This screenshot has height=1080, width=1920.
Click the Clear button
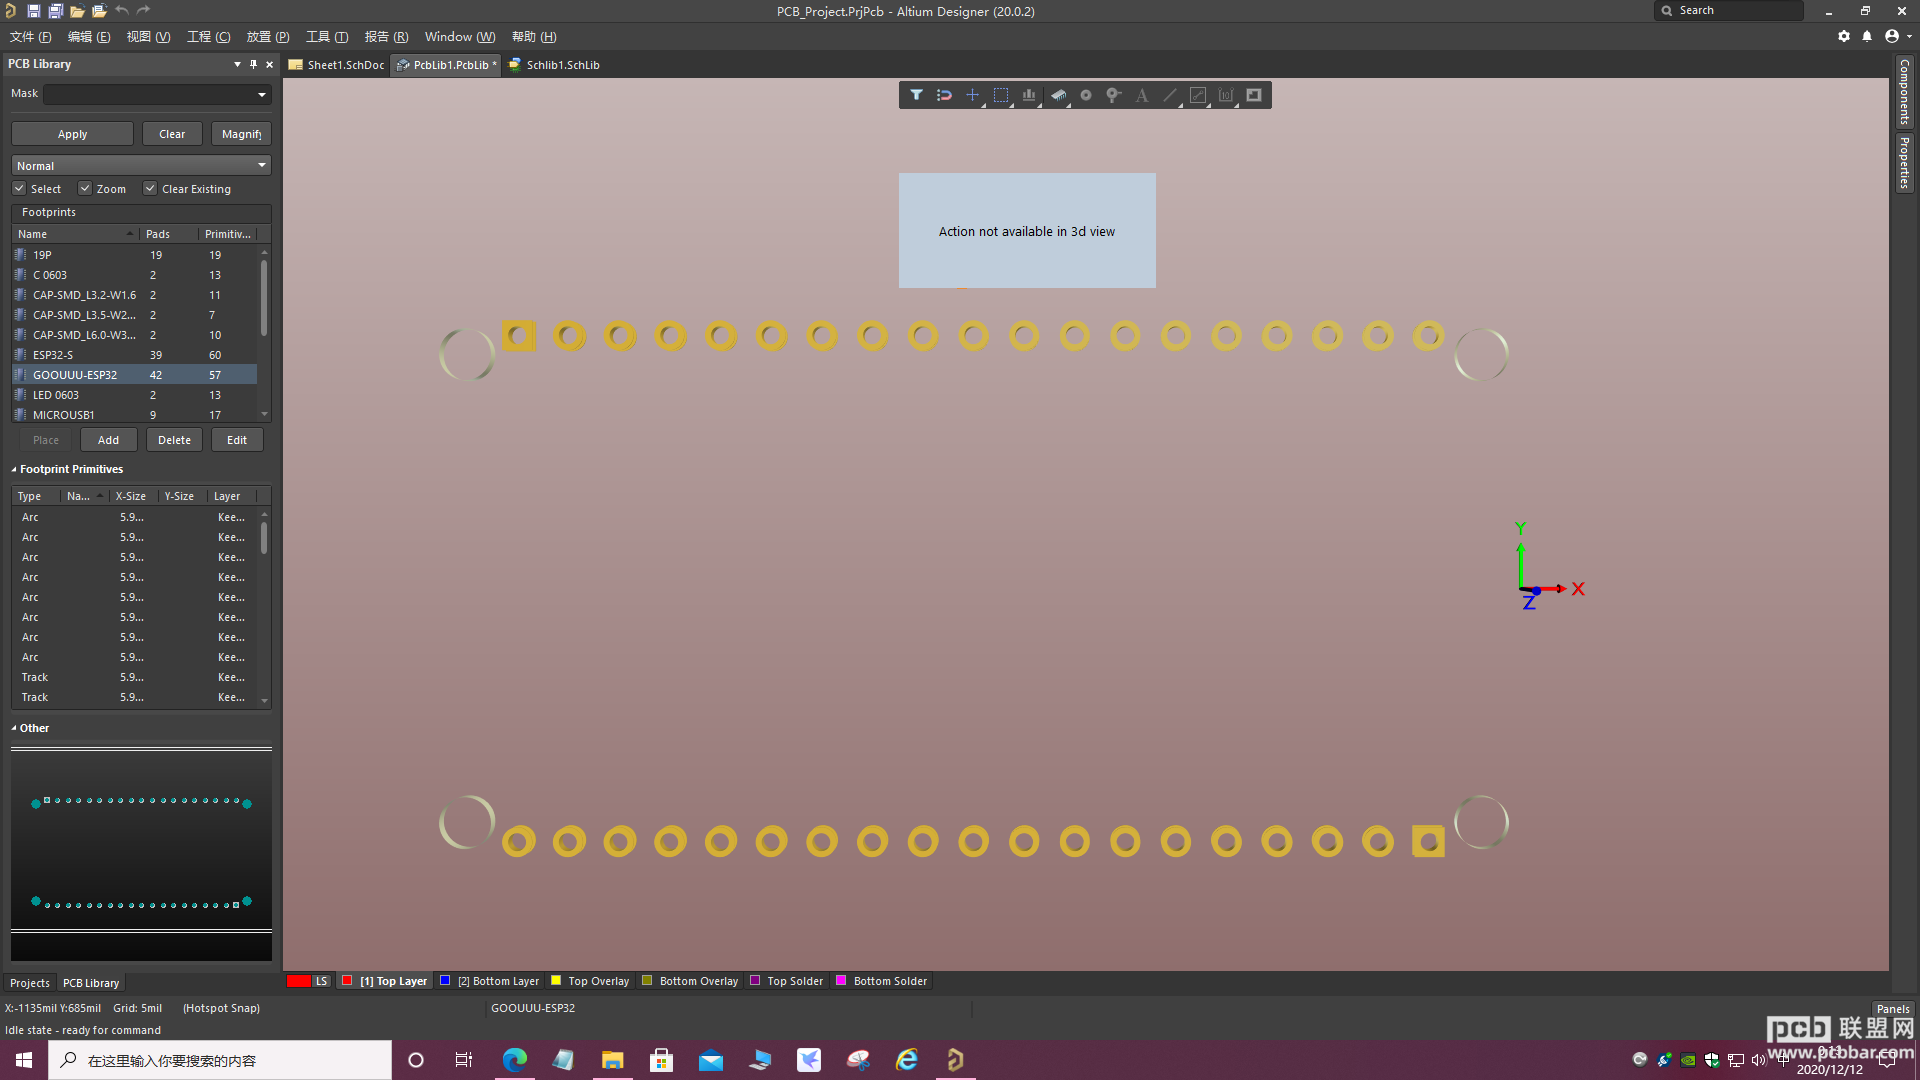pyautogui.click(x=172, y=134)
